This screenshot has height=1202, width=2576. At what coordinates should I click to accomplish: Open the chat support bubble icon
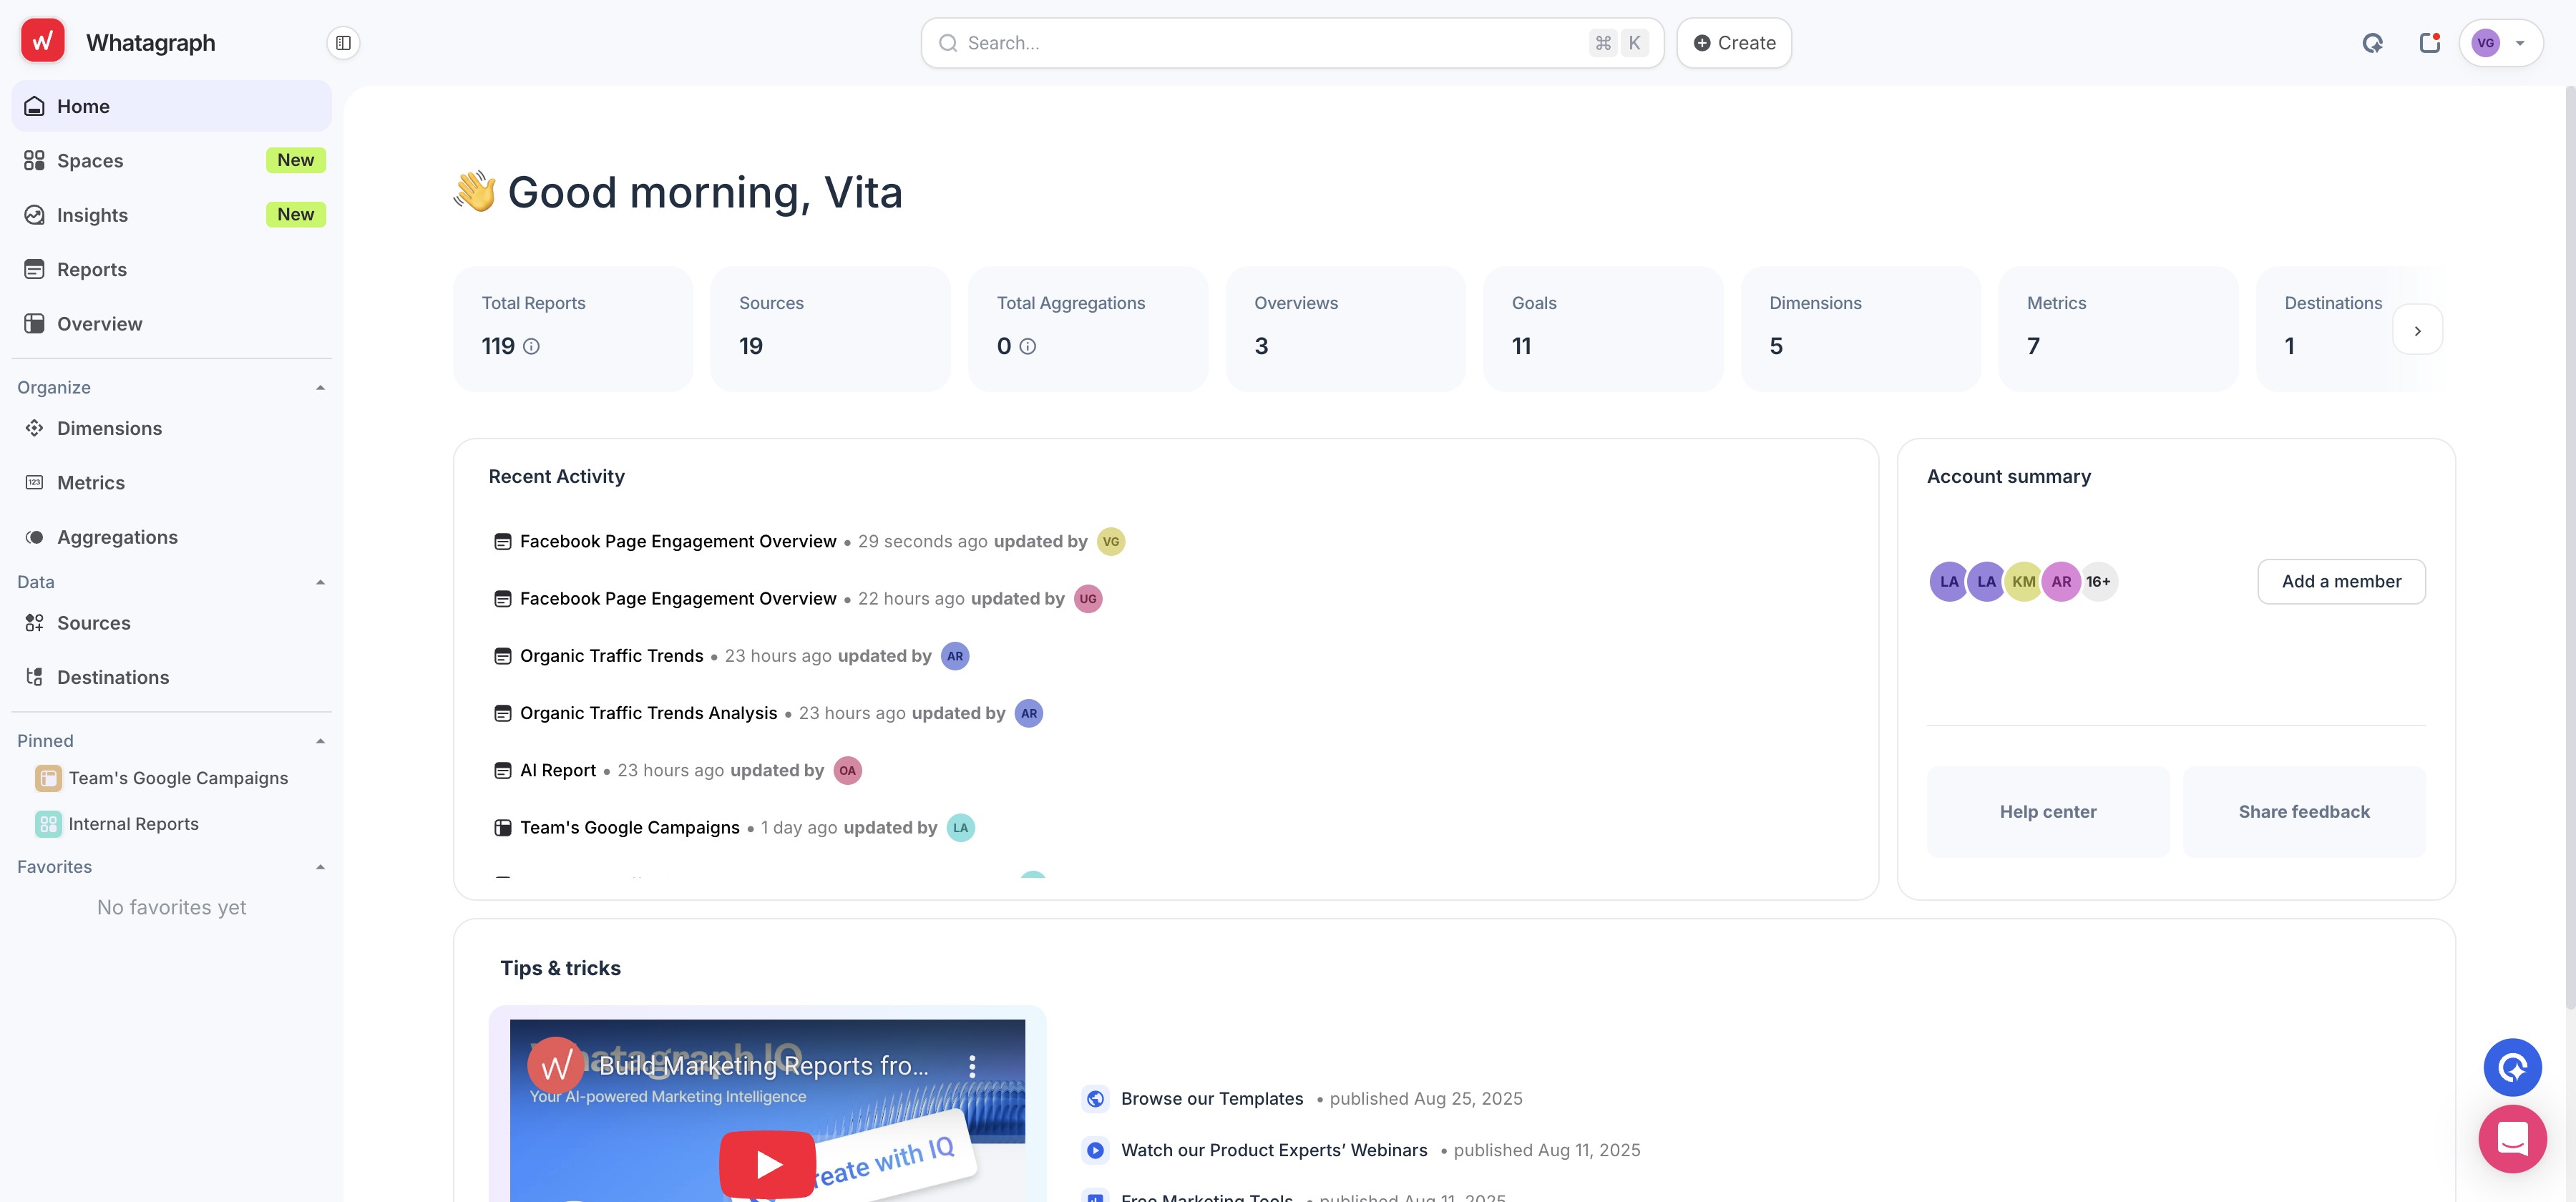coord(2512,1139)
